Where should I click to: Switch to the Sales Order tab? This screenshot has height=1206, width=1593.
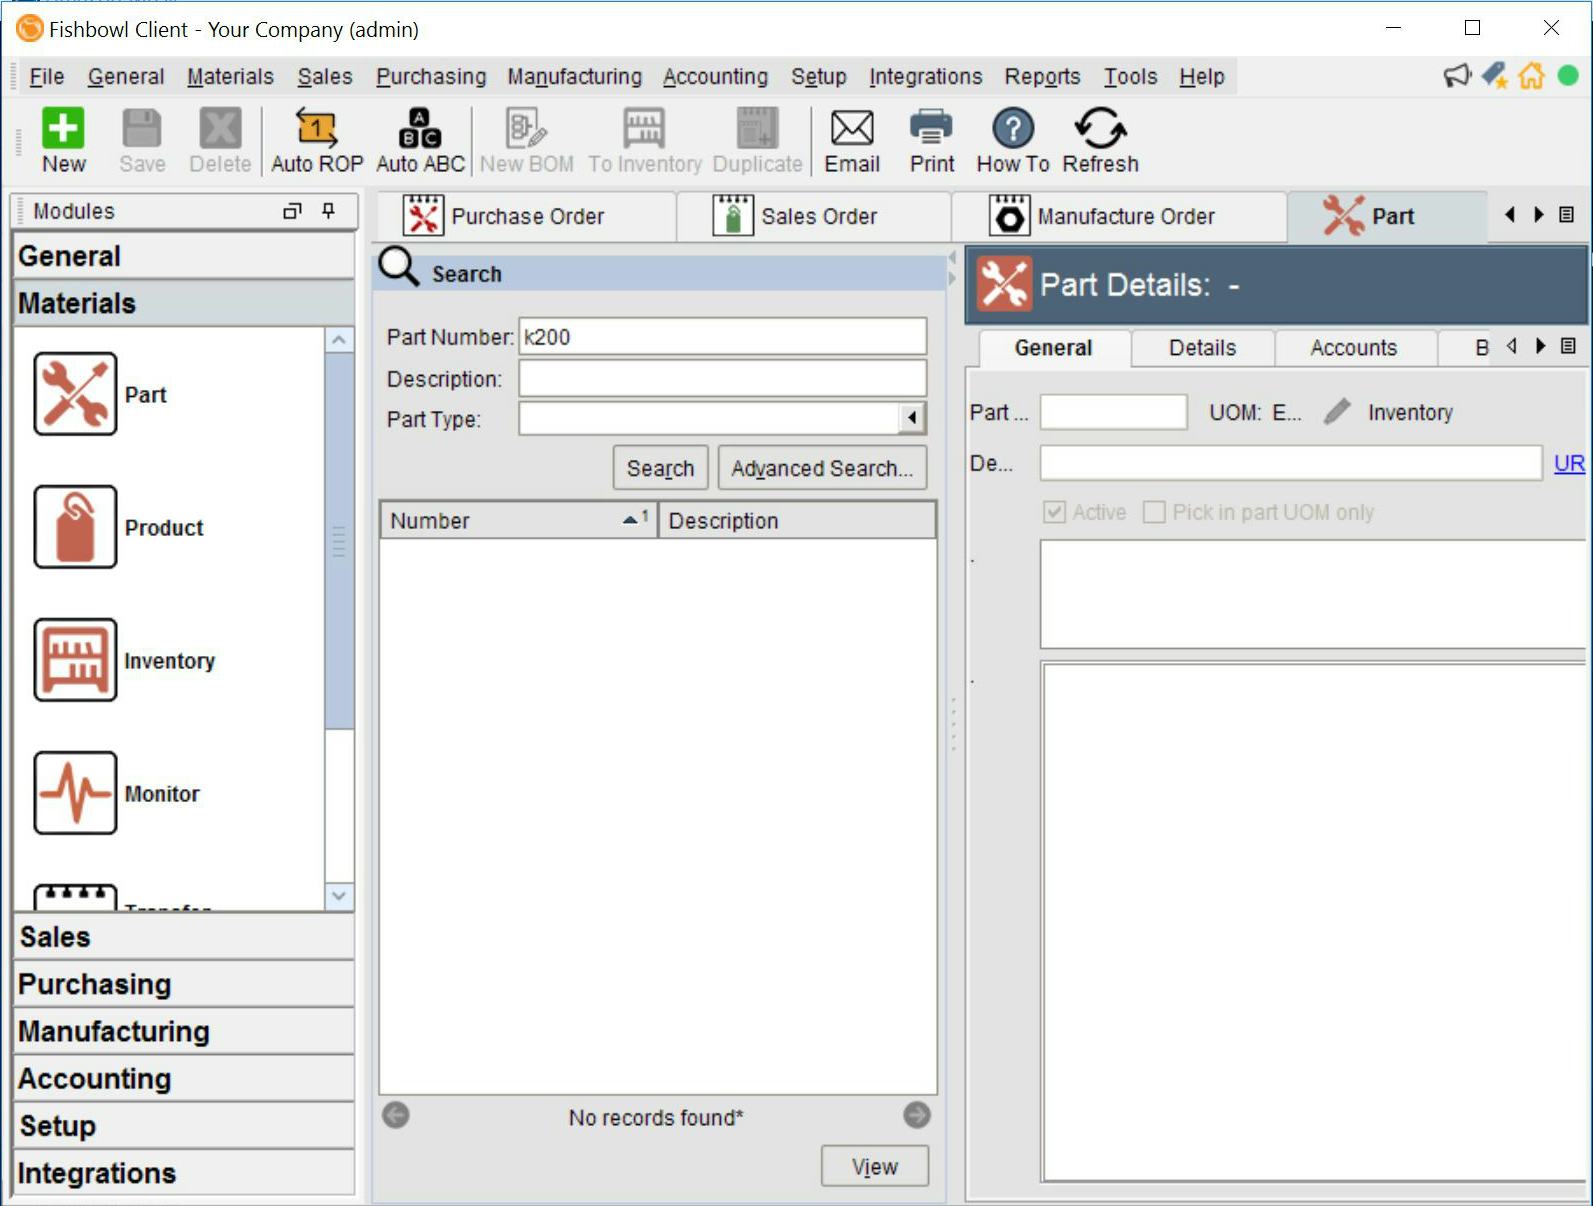point(813,216)
